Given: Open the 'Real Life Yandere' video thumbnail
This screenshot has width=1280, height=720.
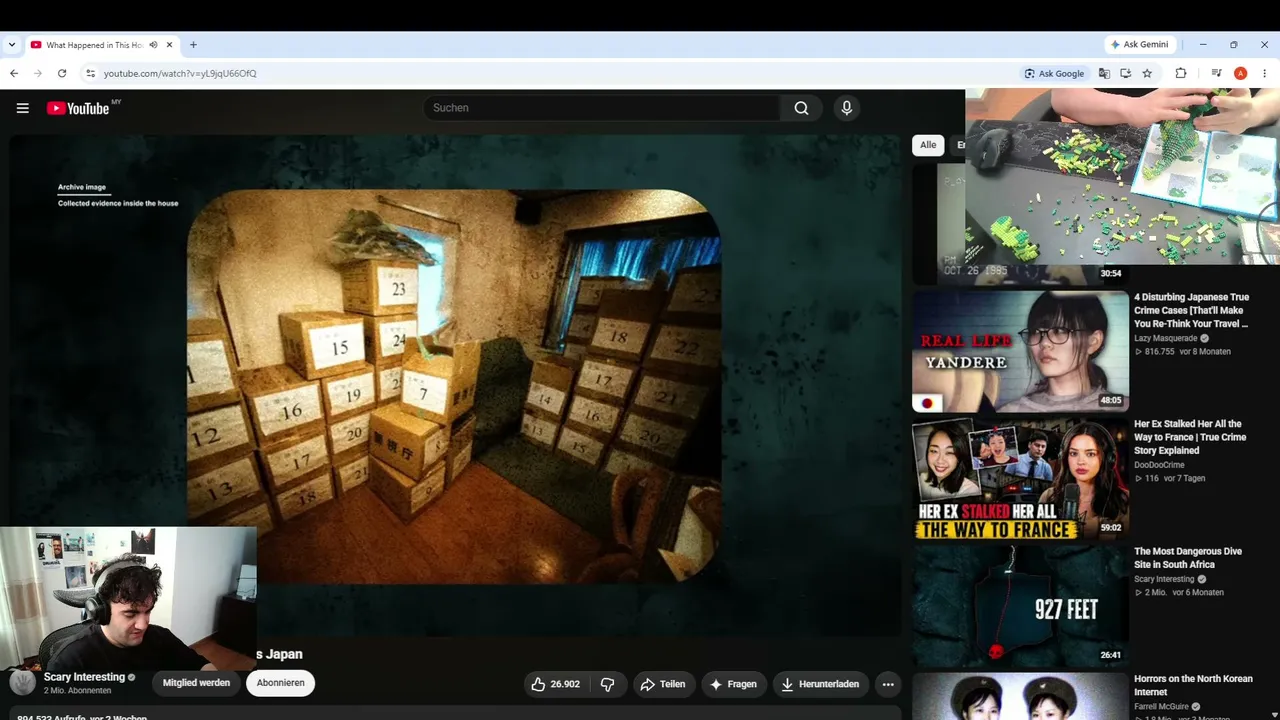Looking at the screenshot, I should pyautogui.click(x=1020, y=351).
